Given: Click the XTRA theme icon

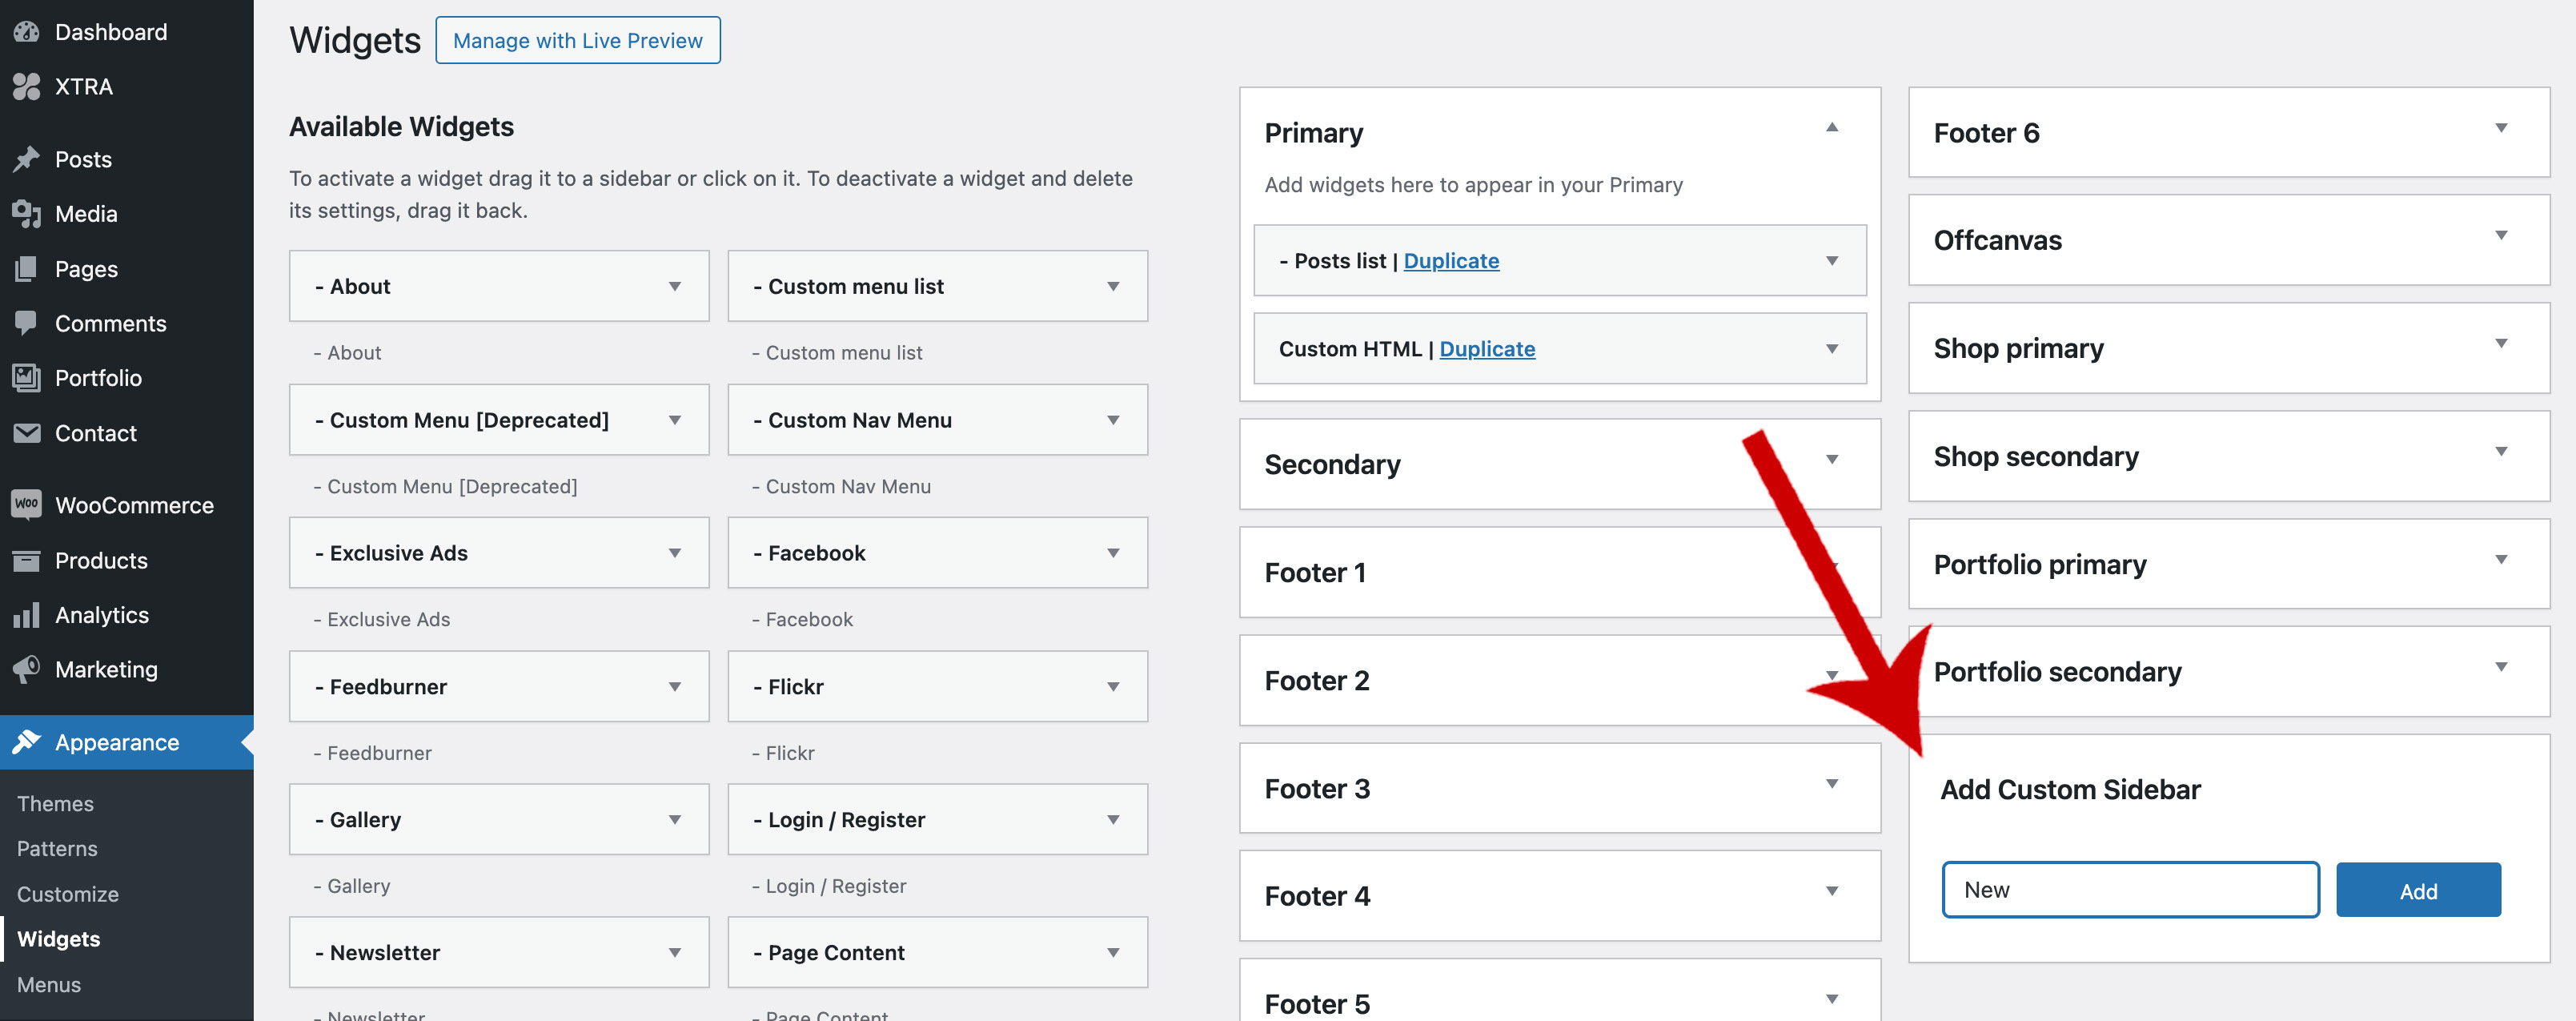Looking at the screenshot, I should pos(27,87).
